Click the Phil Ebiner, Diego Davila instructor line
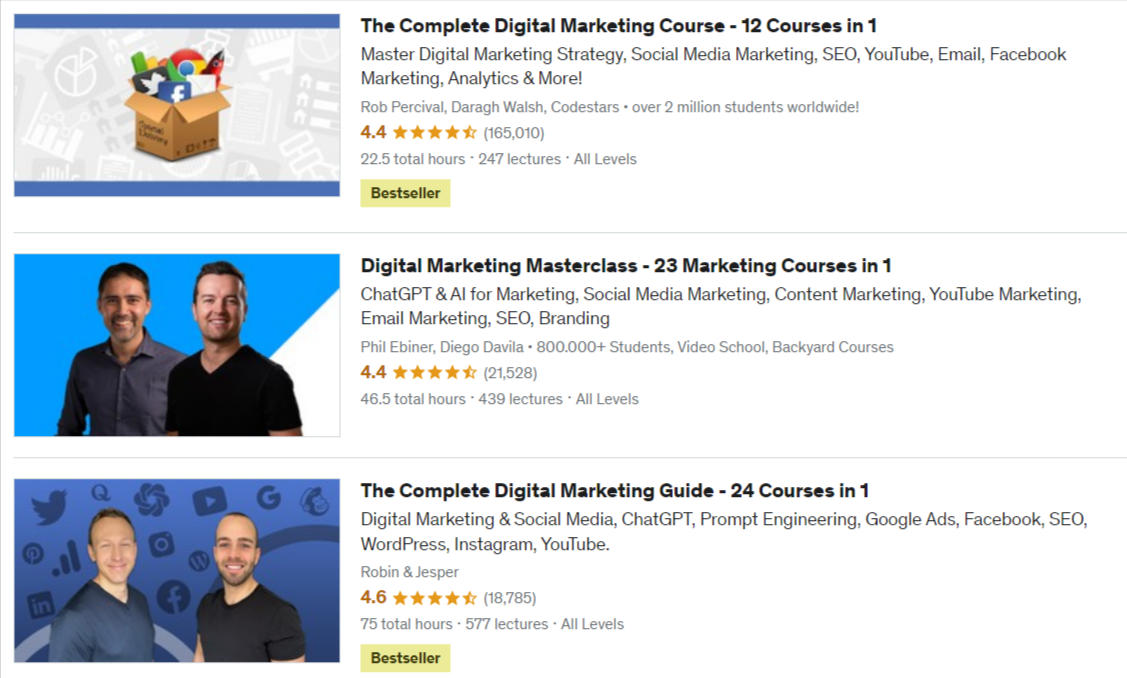The width and height of the screenshot is (1127, 678). (627, 347)
